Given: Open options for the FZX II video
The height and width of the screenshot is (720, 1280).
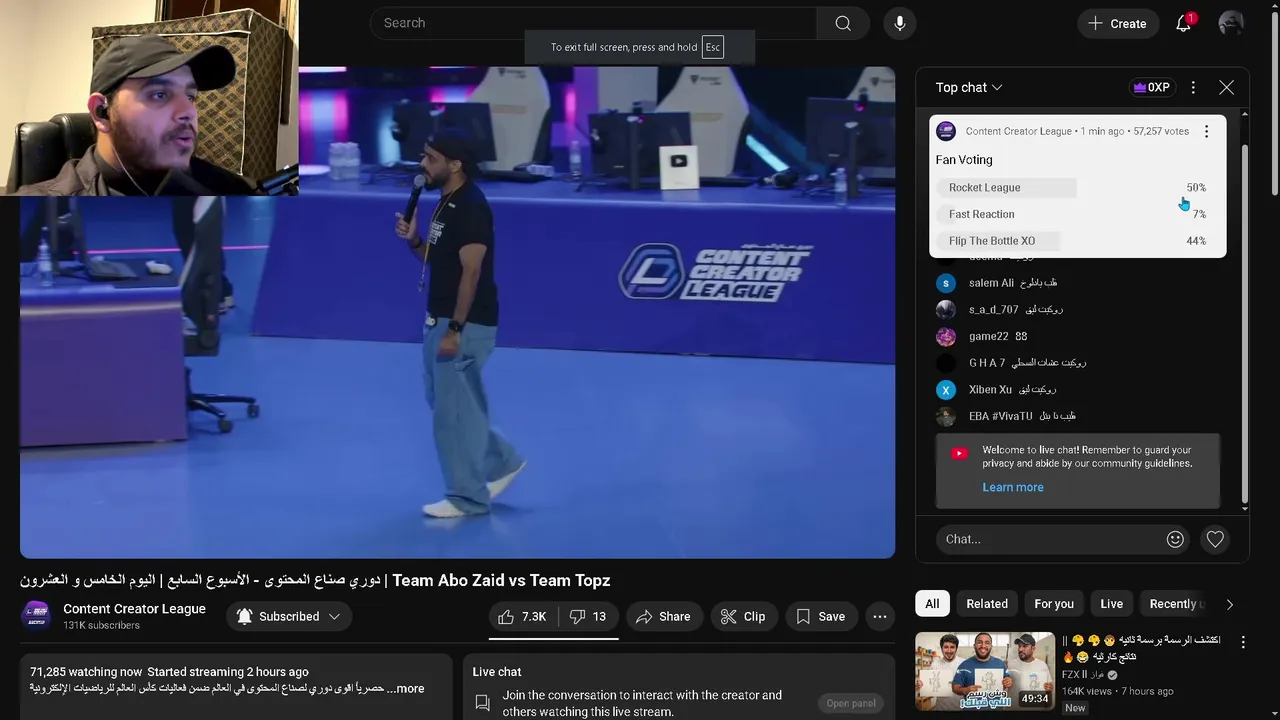Looking at the screenshot, I should [x=1243, y=642].
